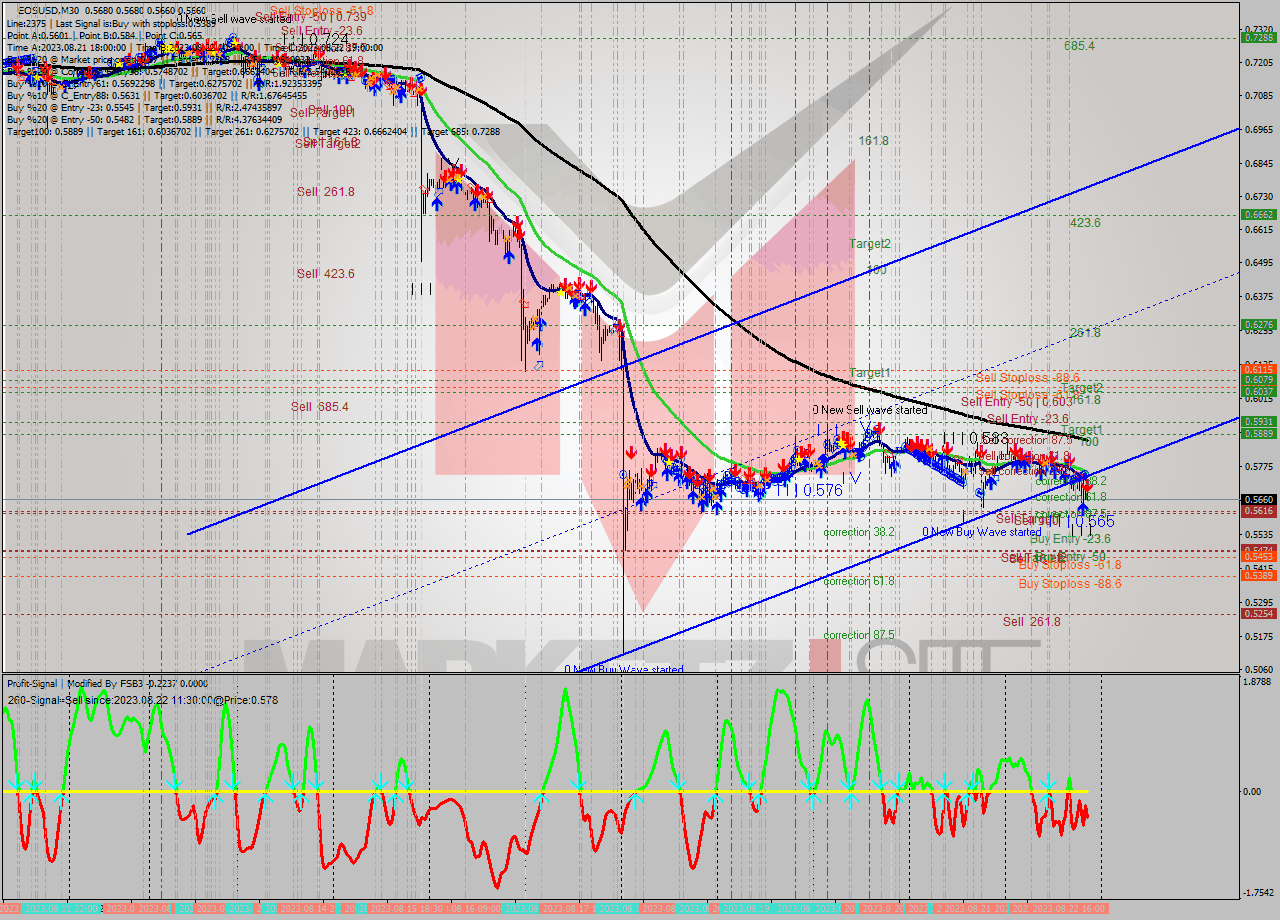The image size is (1280, 920).
Task: Click the red 0.5254 price tag
Action: click(x=1257, y=613)
